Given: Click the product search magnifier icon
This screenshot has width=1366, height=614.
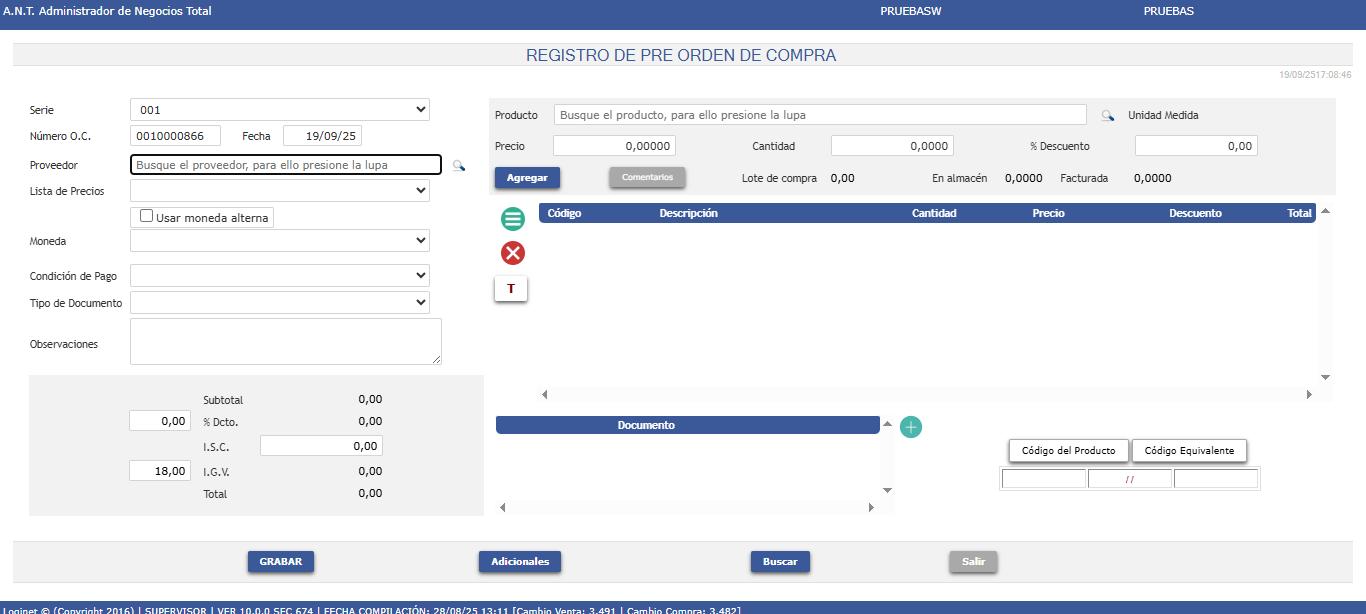Looking at the screenshot, I should (1108, 116).
